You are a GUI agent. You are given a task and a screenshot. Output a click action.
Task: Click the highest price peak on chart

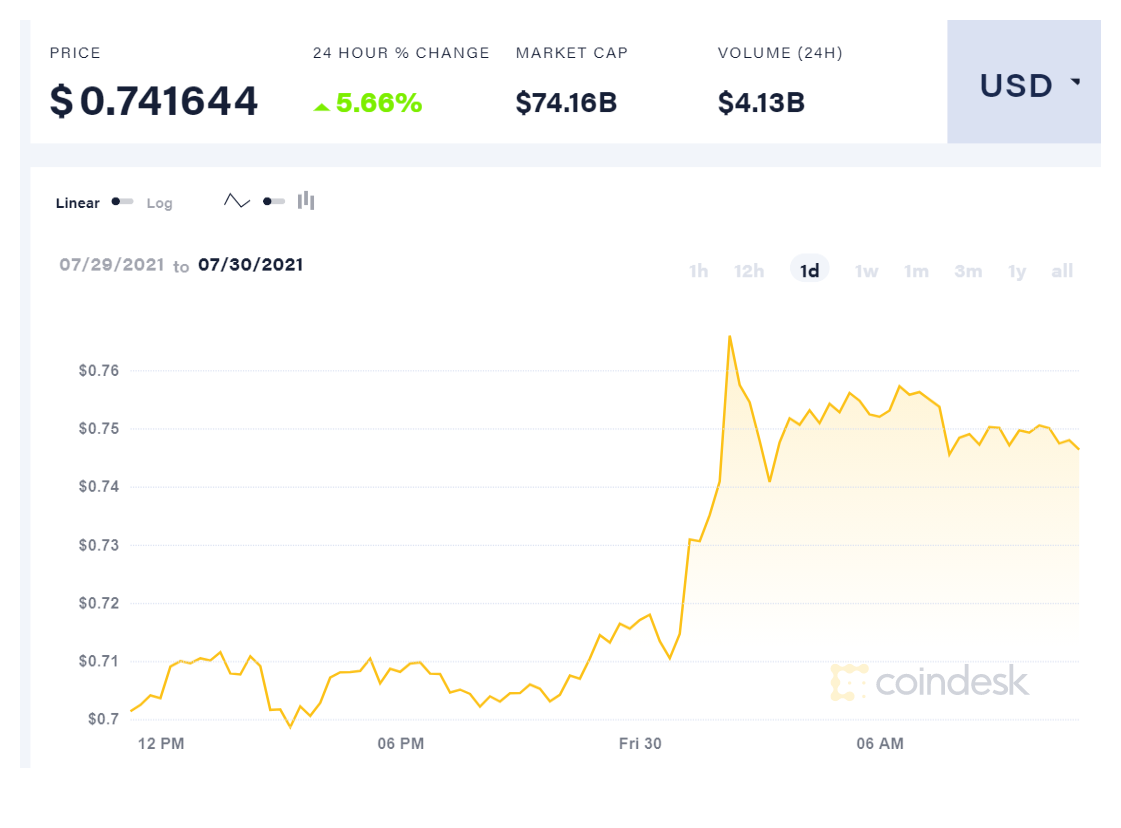[730, 337]
